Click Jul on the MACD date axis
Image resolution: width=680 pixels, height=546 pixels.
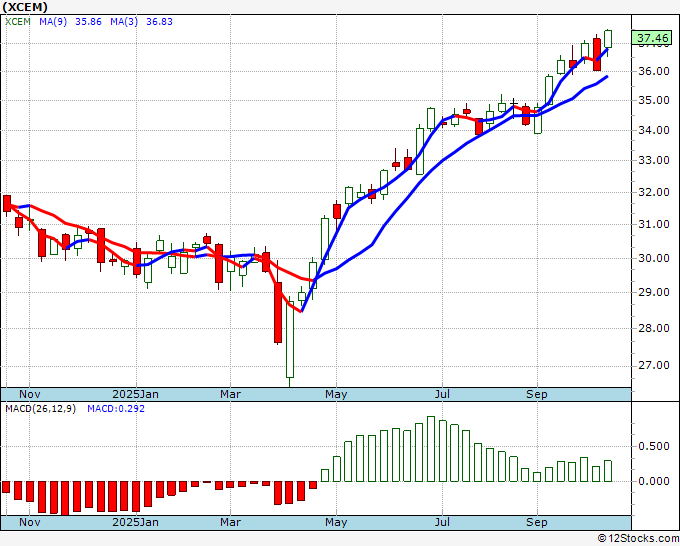pos(442,522)
